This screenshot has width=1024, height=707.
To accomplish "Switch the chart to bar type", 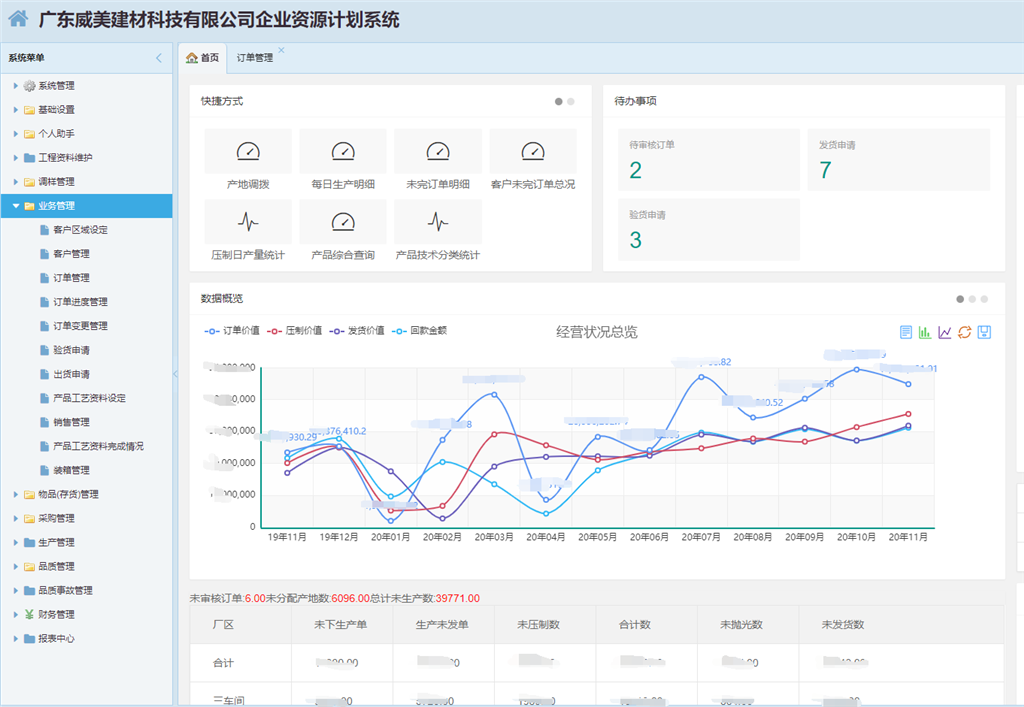I will point(925,332).
